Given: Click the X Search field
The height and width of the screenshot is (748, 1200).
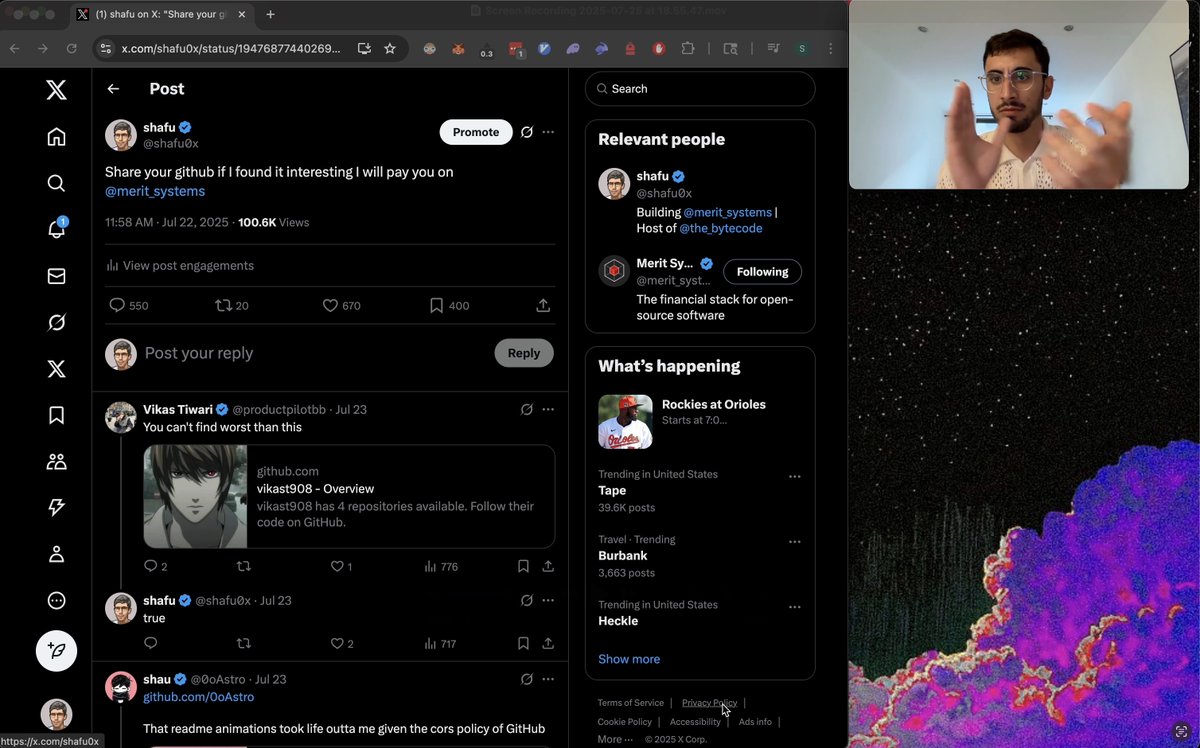Looking at the screenshot, I should (700, 89).
